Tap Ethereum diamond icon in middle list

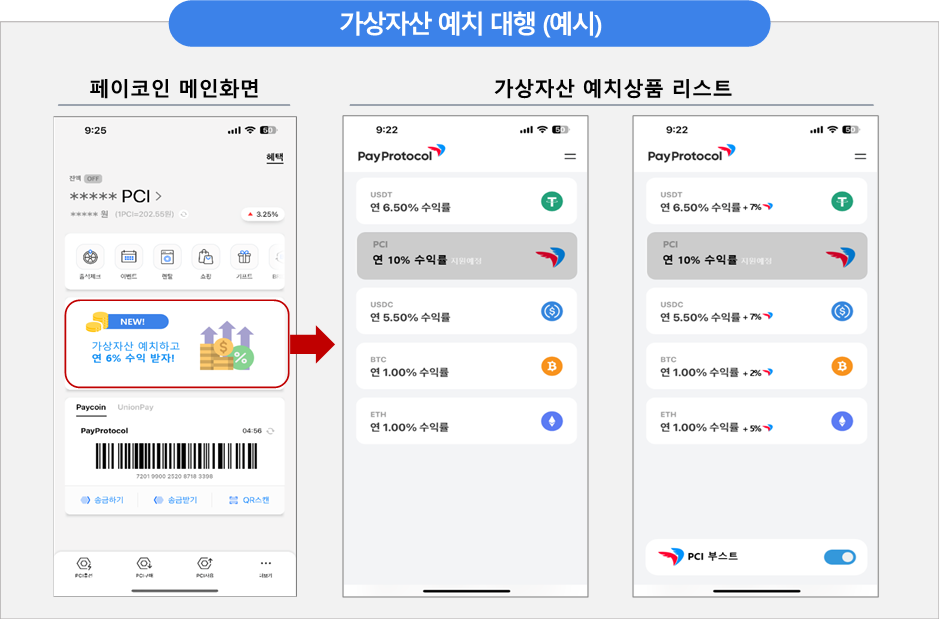[552, 421]
